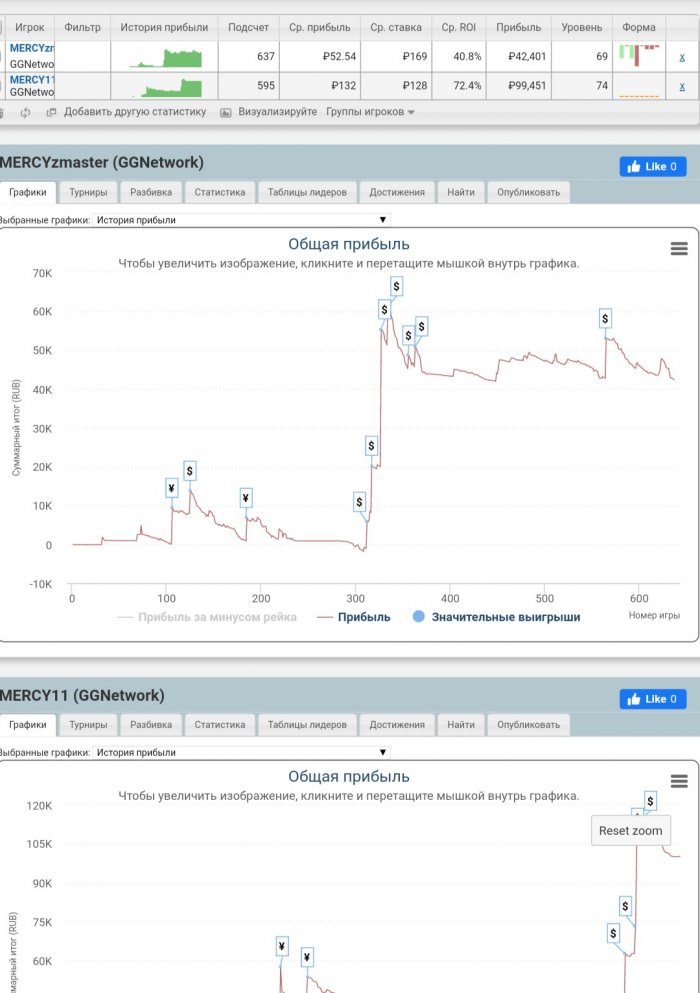
Task: Click thumbs-up Like button in MERCYzmaster header
Action: click(652, 167)
